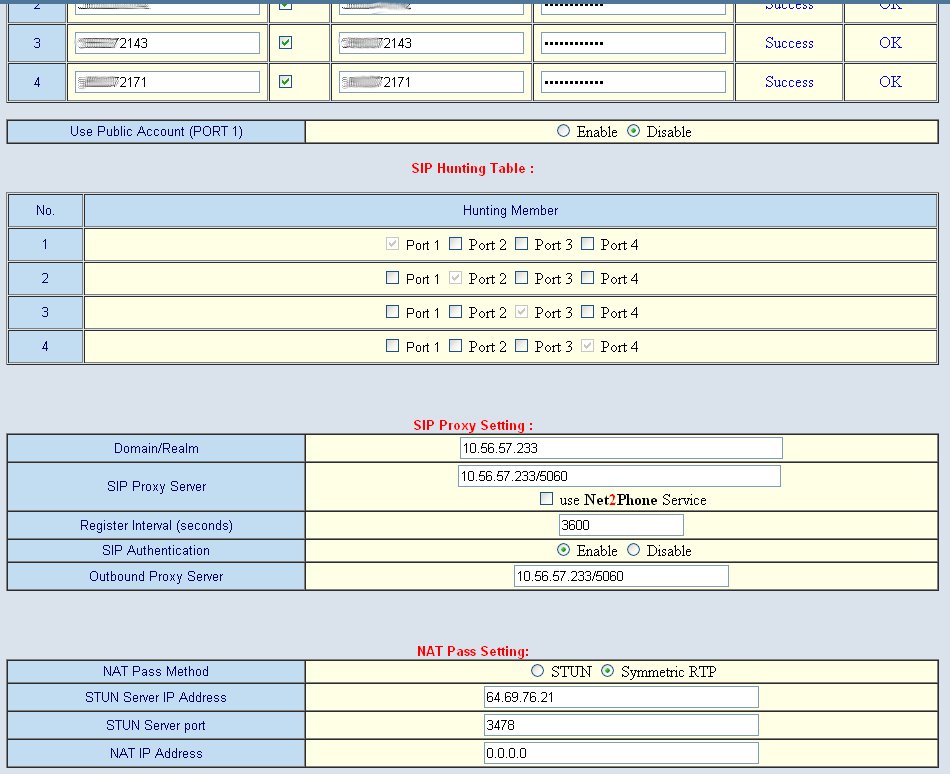Enable Use Public Account radio button
Screen dimensions: 950x774
(563, 132)
